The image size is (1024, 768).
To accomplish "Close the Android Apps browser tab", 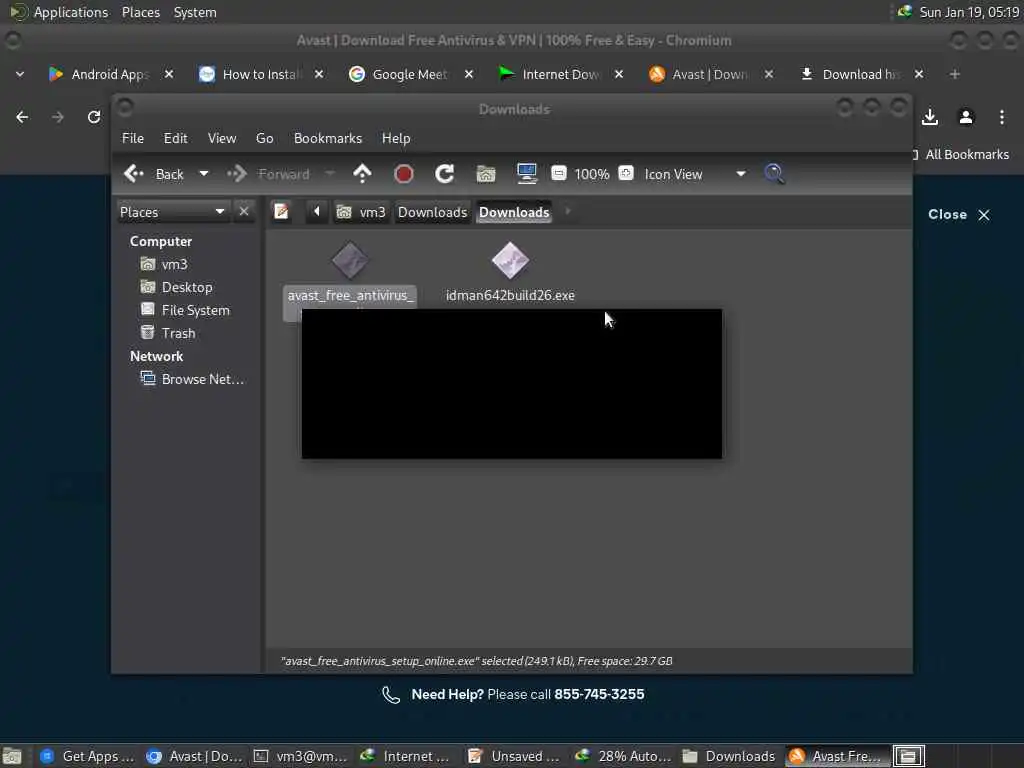I will pyautogui.click(x=168, y=74).
